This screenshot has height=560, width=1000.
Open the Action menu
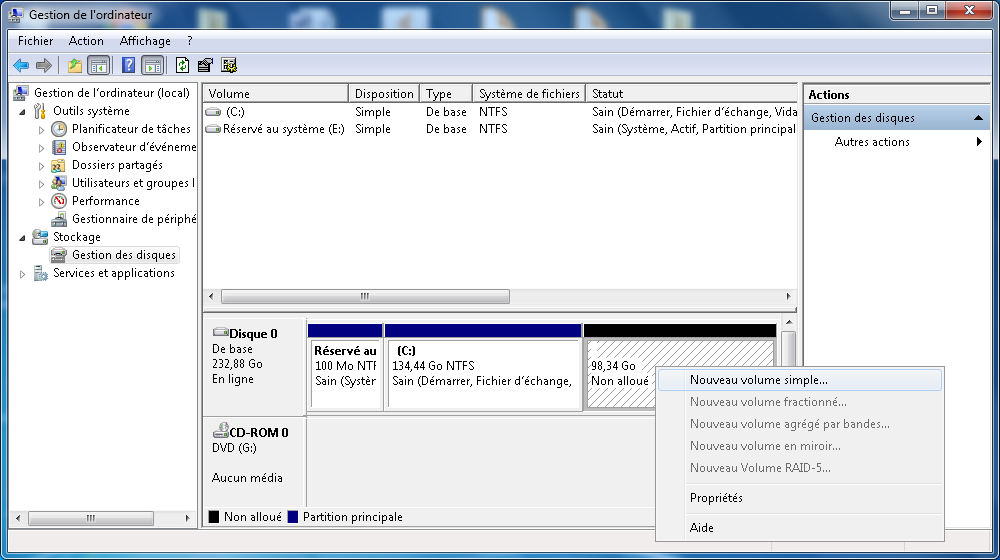(86, 41)
